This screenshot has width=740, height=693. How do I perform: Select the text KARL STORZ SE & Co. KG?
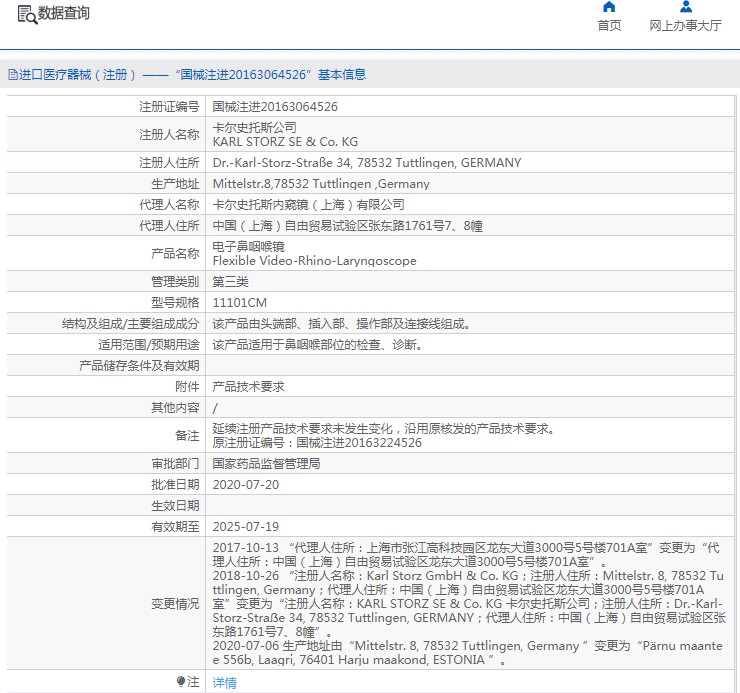[x=285, y=142]
